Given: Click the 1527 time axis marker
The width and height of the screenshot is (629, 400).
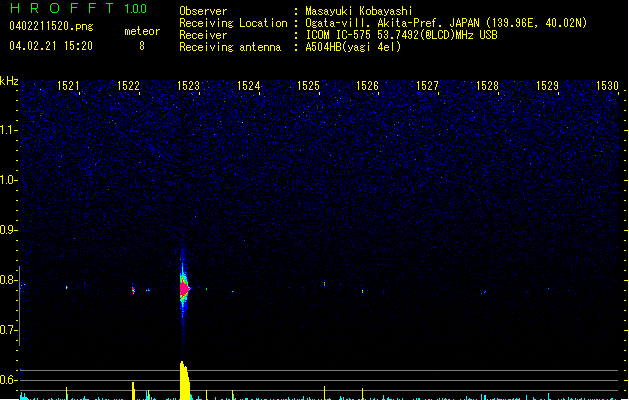Looking at the screenshot, I should (x=427, y=86).
